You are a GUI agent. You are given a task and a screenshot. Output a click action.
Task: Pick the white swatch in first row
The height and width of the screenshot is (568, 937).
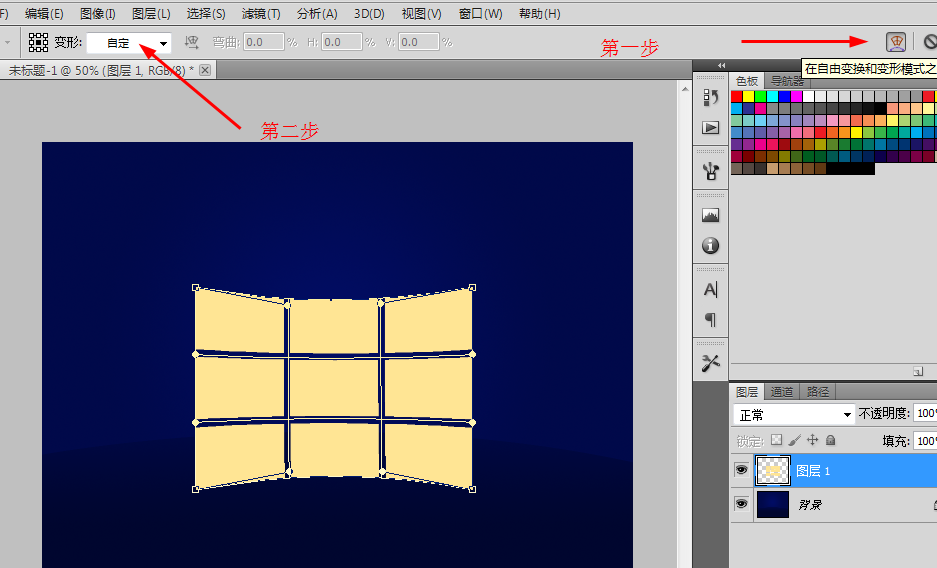(809, 96)
